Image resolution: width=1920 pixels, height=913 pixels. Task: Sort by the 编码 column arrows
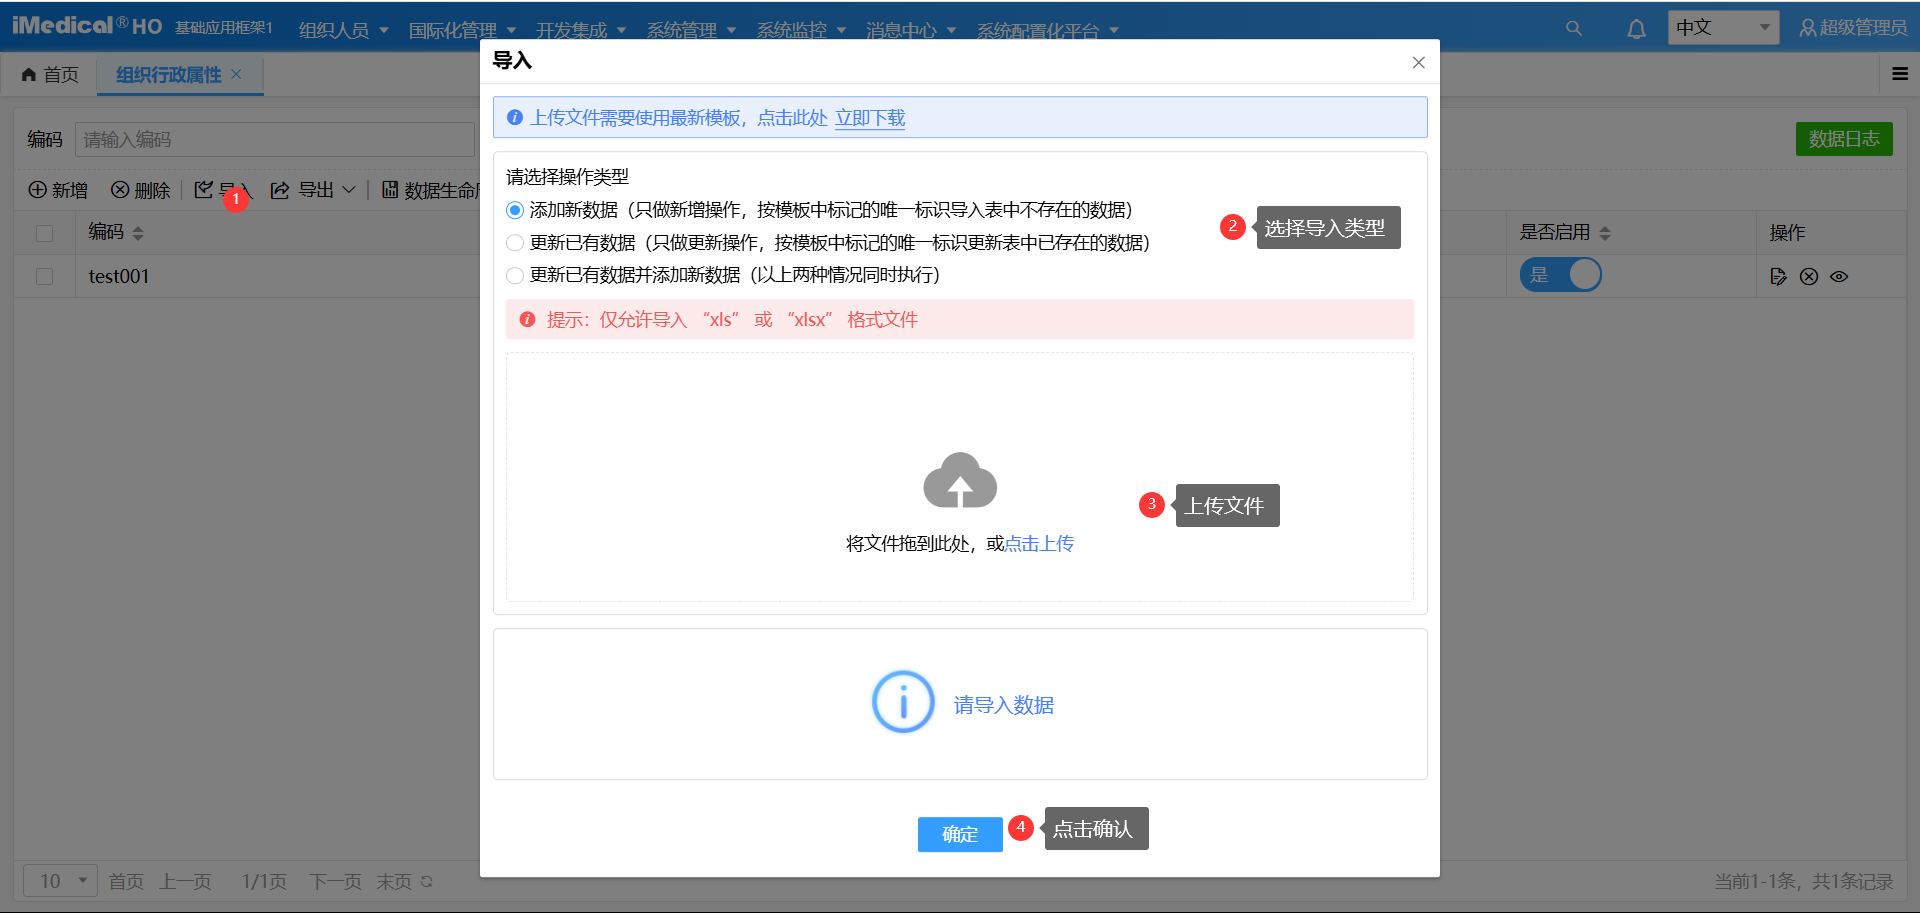point(138,233)
